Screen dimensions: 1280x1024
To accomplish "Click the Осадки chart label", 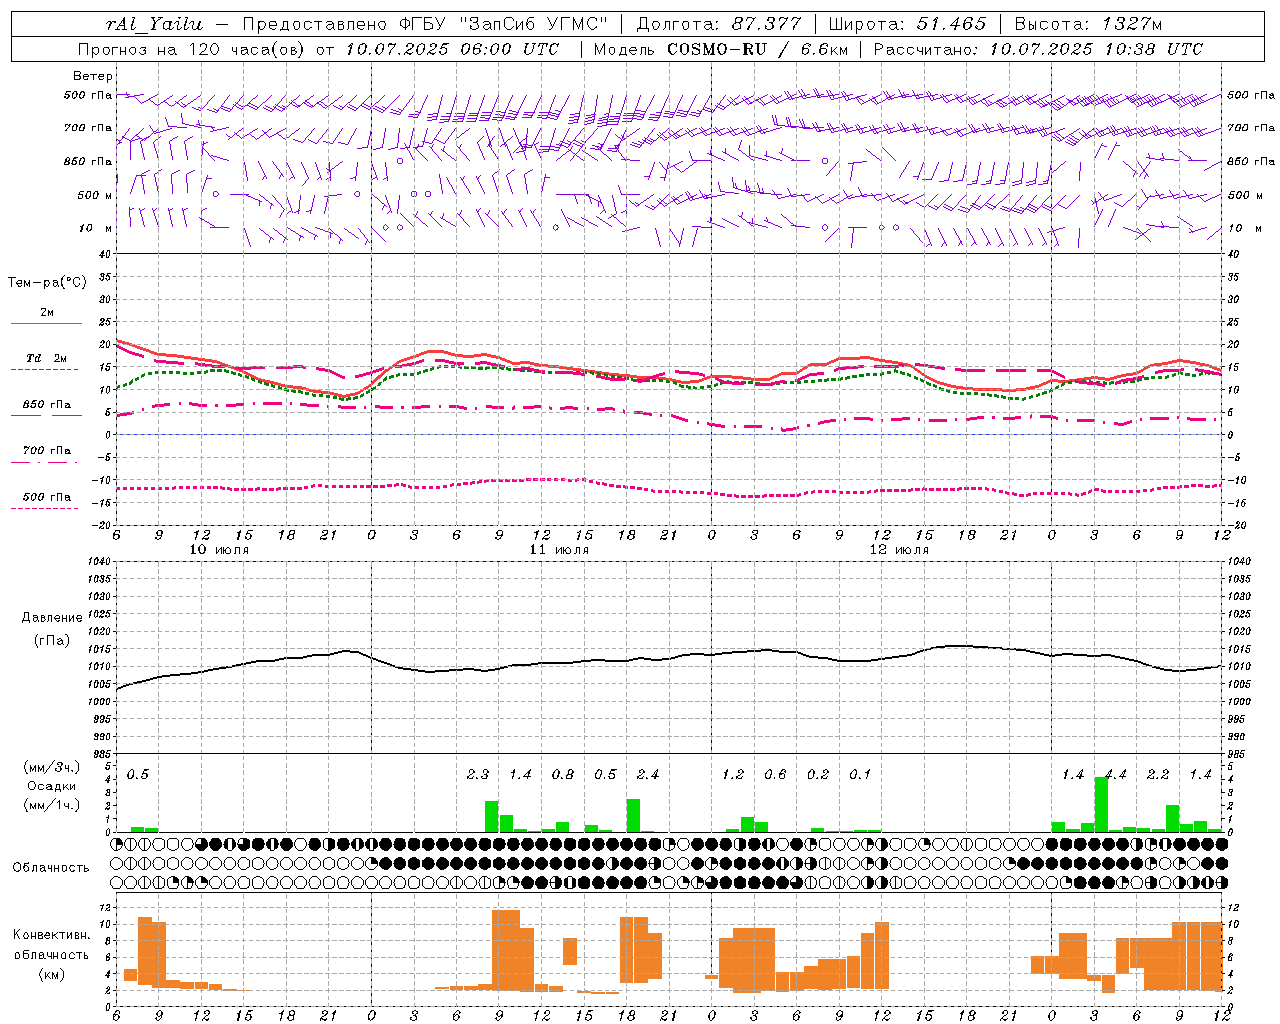I will pyautogui.click(x=51, y=786).
